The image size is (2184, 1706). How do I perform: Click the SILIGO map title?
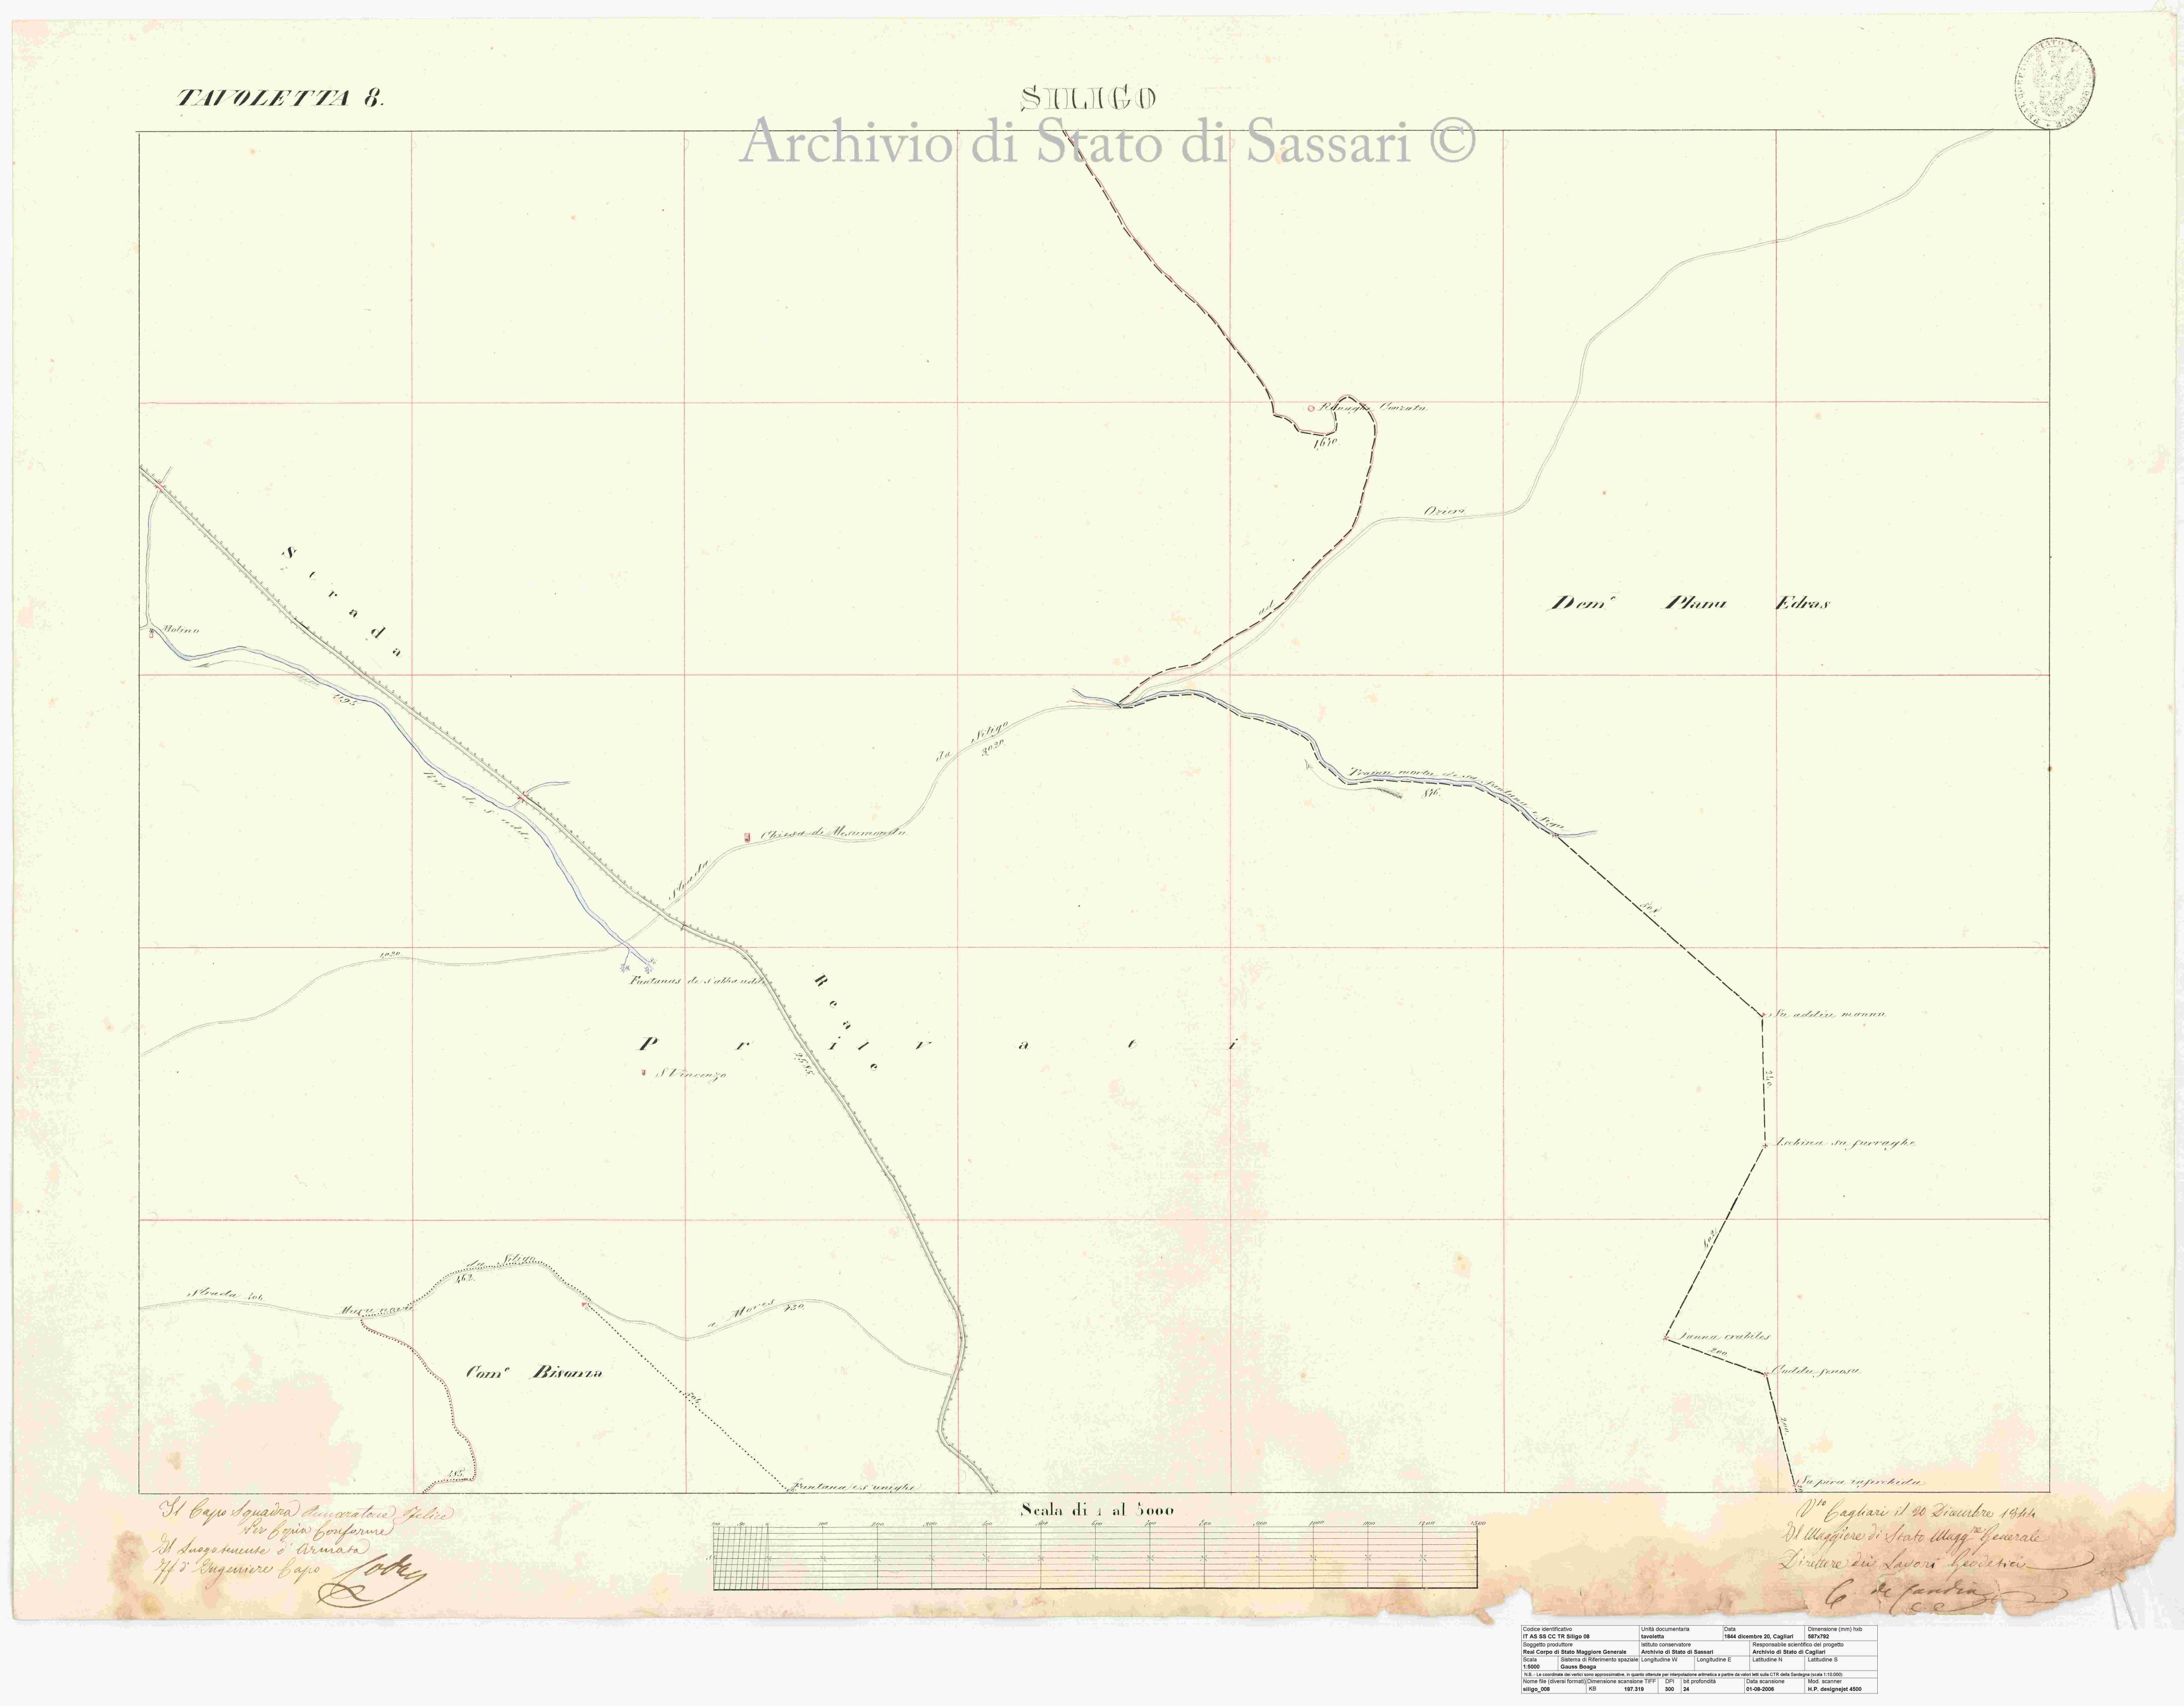(x=1089, y=98)
